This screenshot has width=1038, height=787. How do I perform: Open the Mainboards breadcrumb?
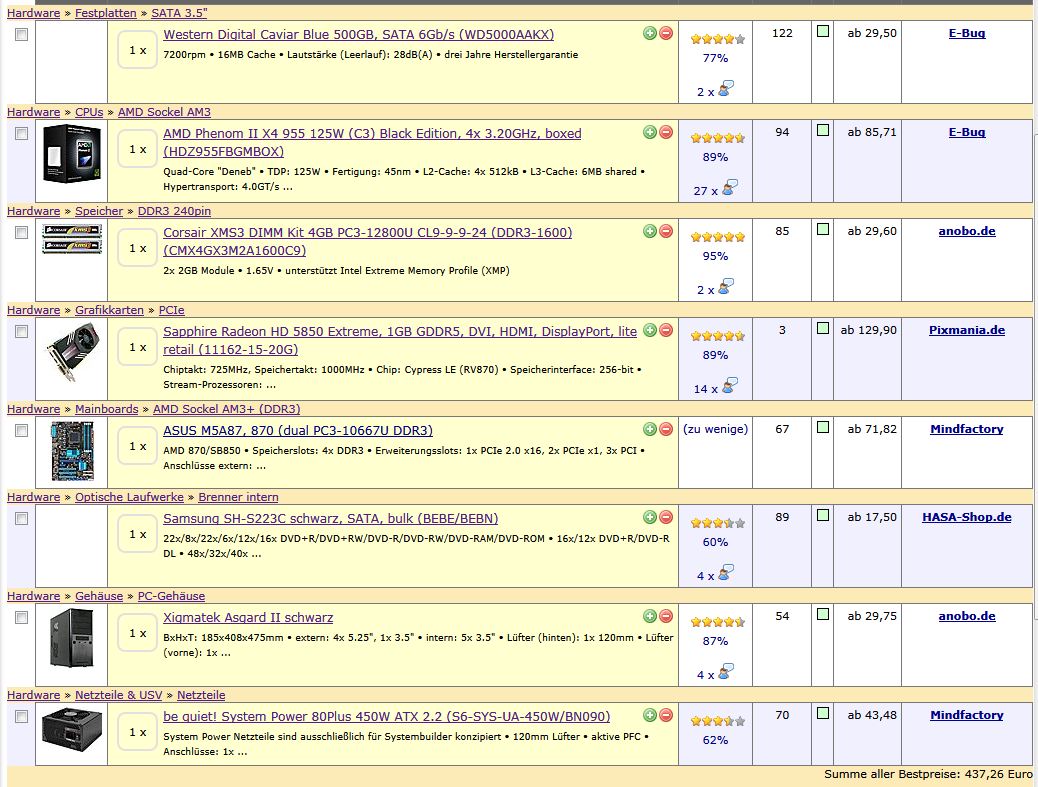(107, 409)
